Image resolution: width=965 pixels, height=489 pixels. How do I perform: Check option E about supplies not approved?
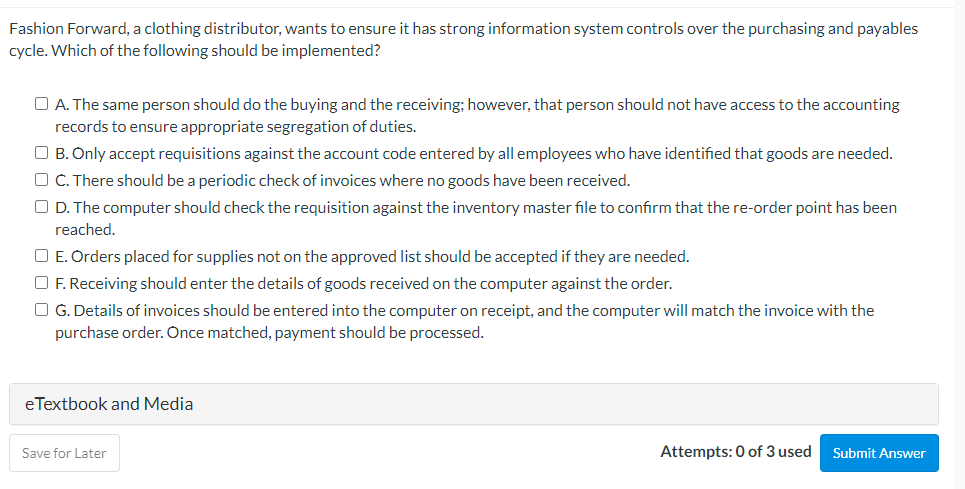41,255
